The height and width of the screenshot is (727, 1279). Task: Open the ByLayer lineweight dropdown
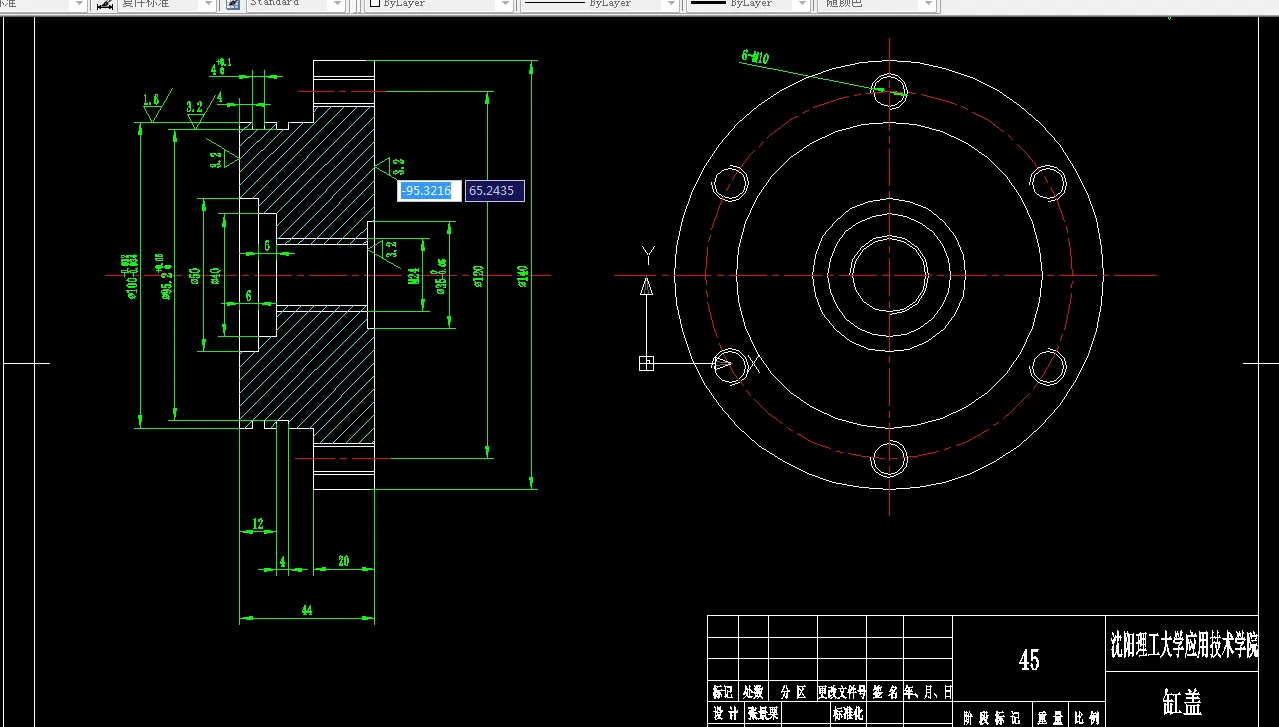coord(801,4)
